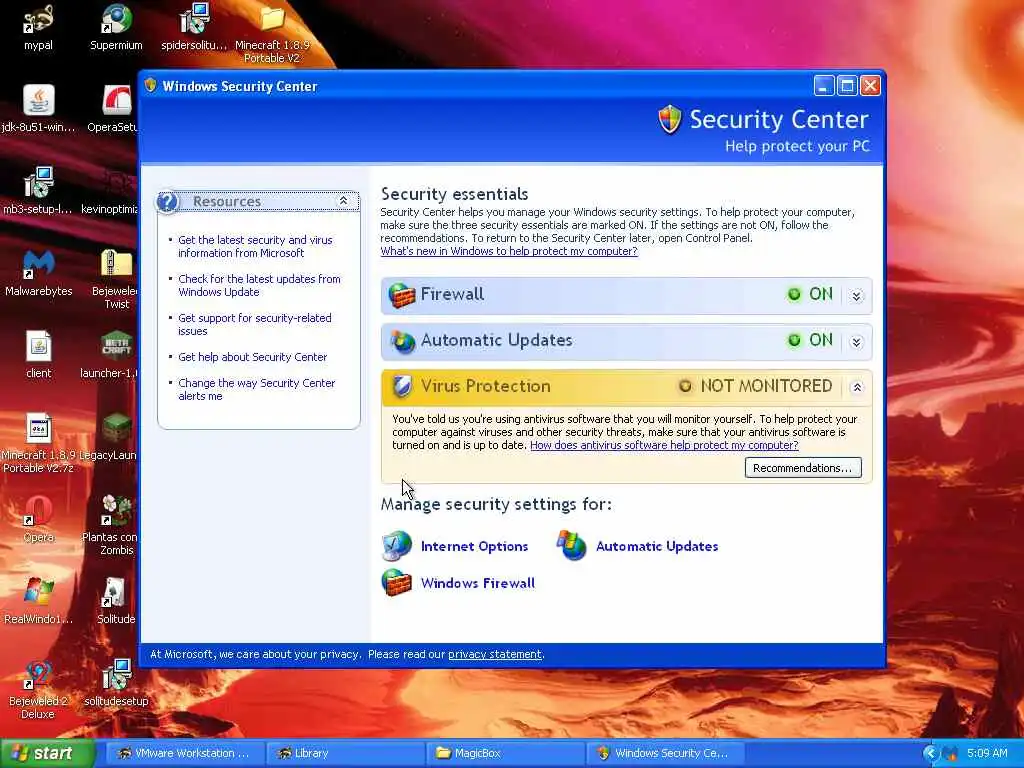Screen dimensions: 1024x768
Task: Open 'Get the latest security and virus information' link
Action: point(255,246)
